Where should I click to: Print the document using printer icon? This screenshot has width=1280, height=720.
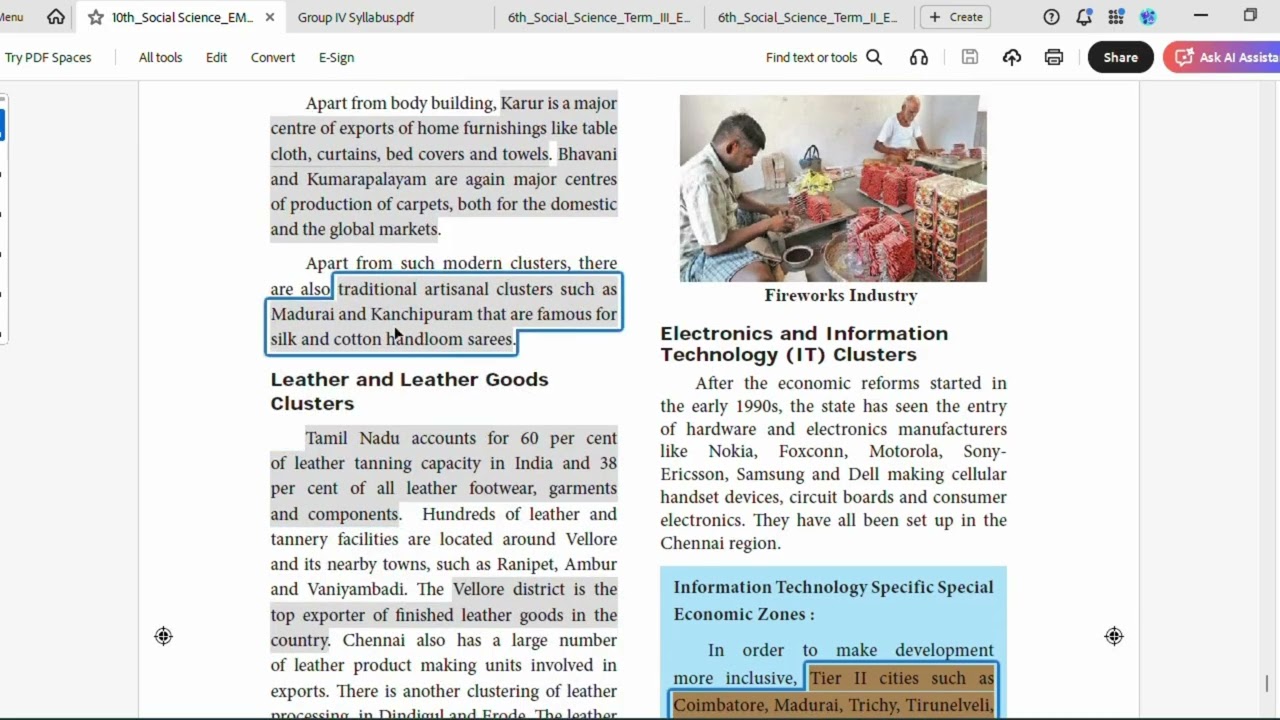1054,57
